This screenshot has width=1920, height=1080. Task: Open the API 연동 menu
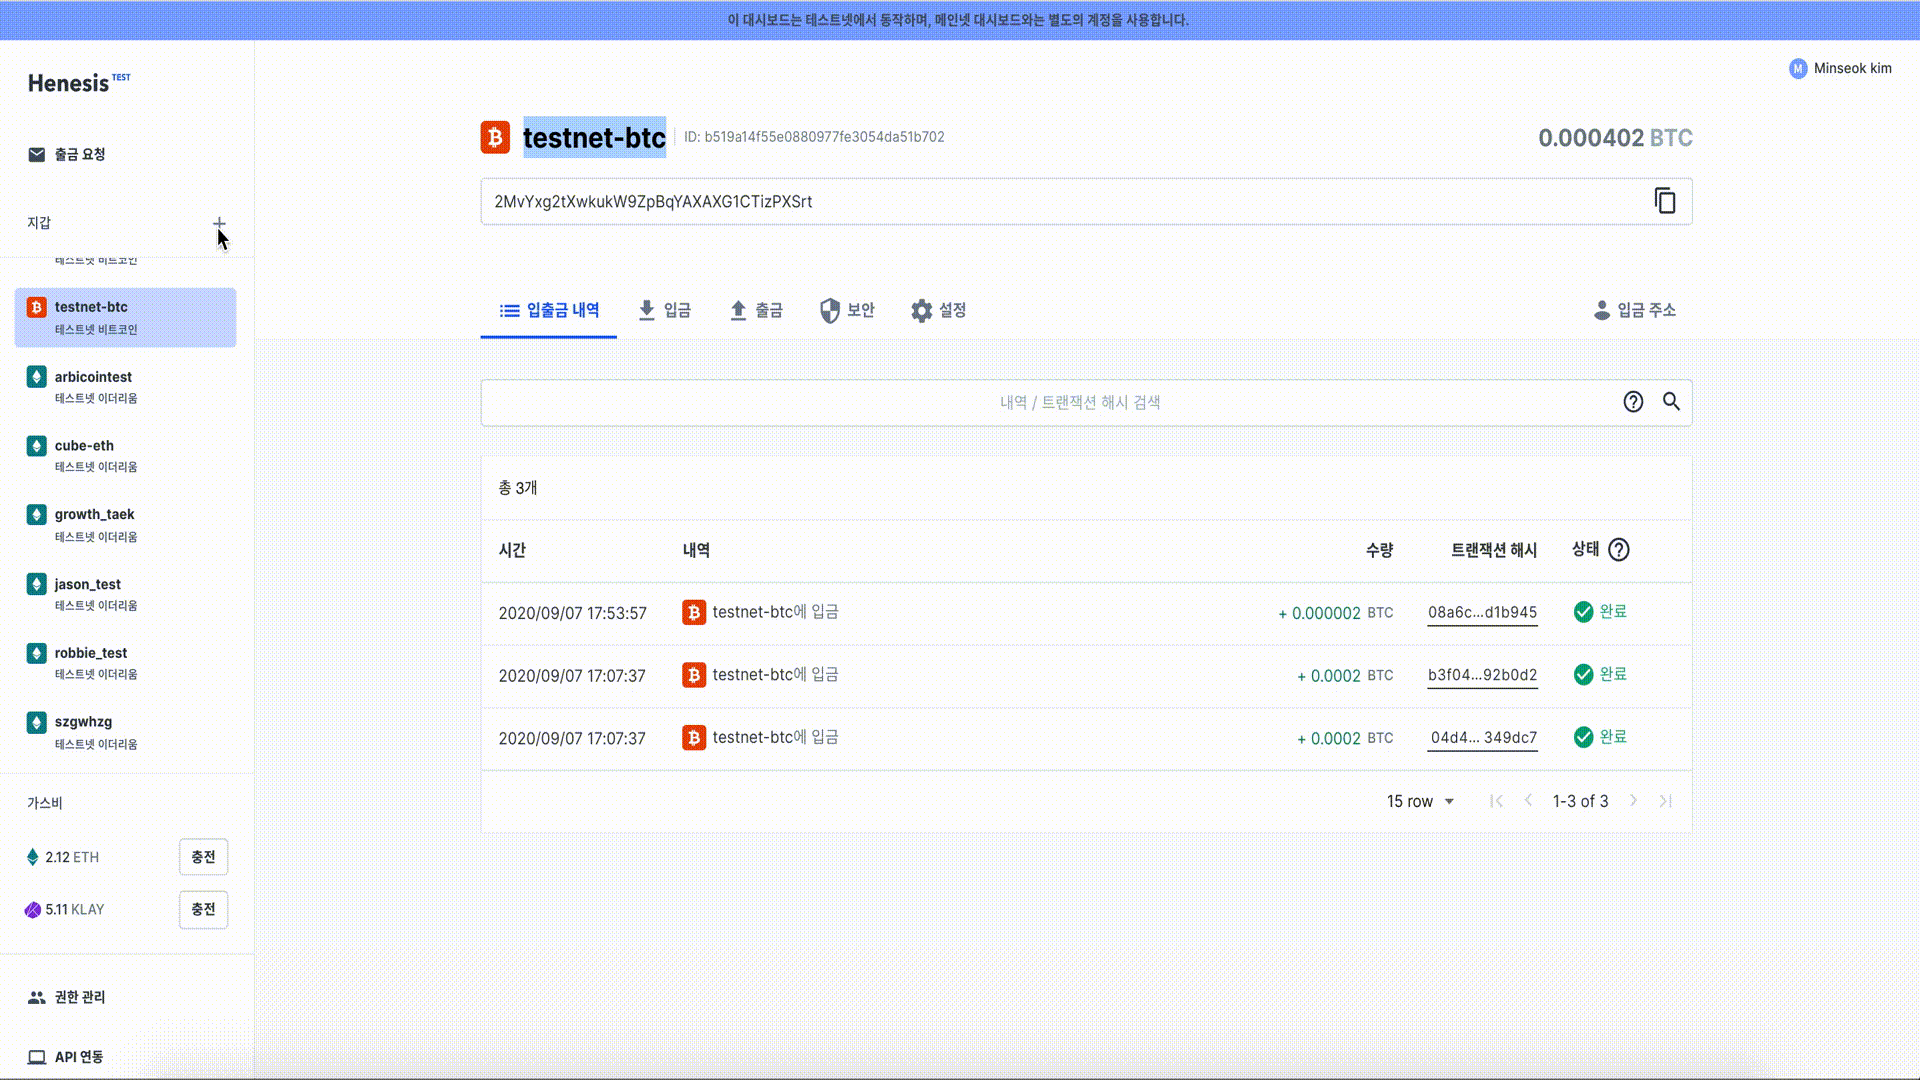click(x=66, y=1057)
